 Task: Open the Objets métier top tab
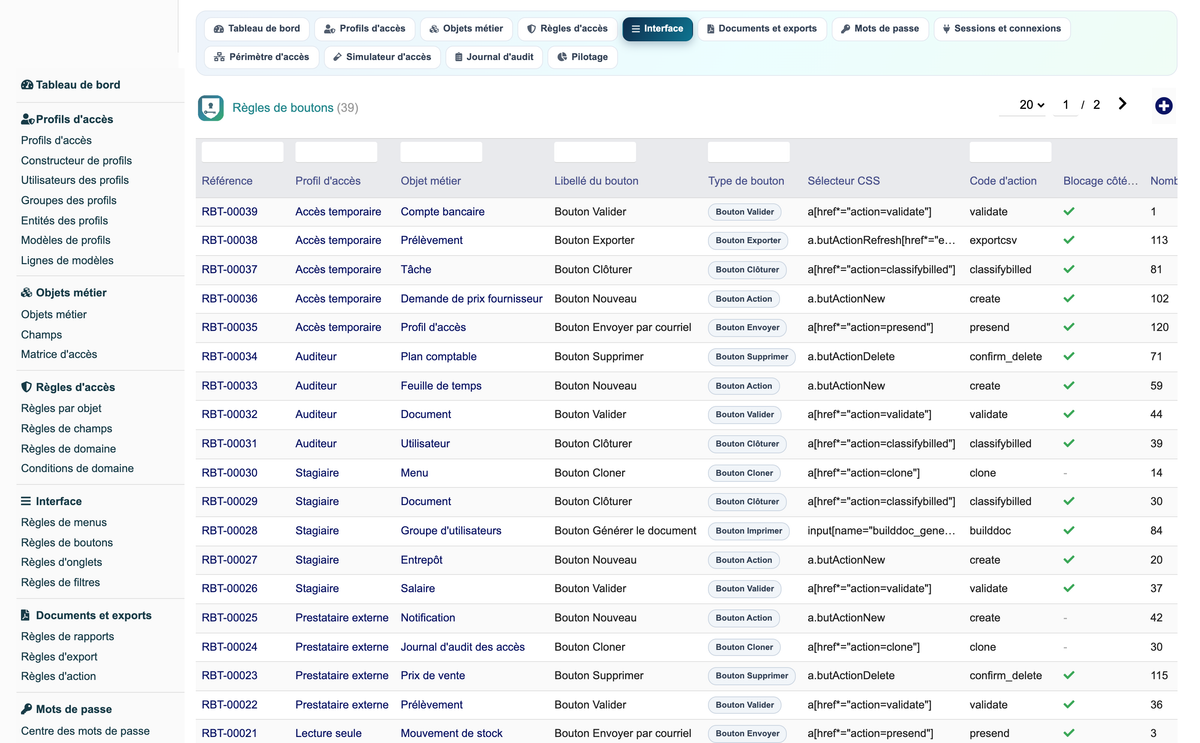pos(466,29)
